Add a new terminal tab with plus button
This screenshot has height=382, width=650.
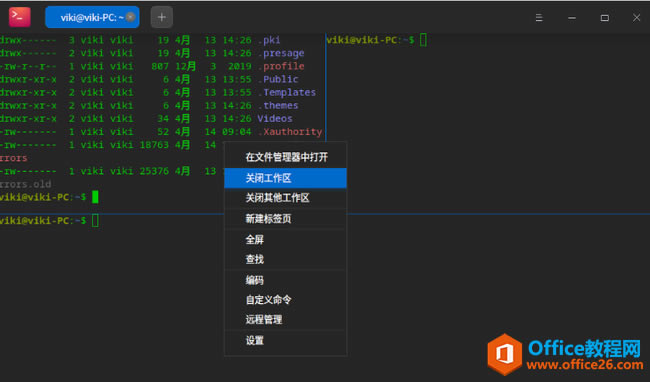tap(162, 17)
